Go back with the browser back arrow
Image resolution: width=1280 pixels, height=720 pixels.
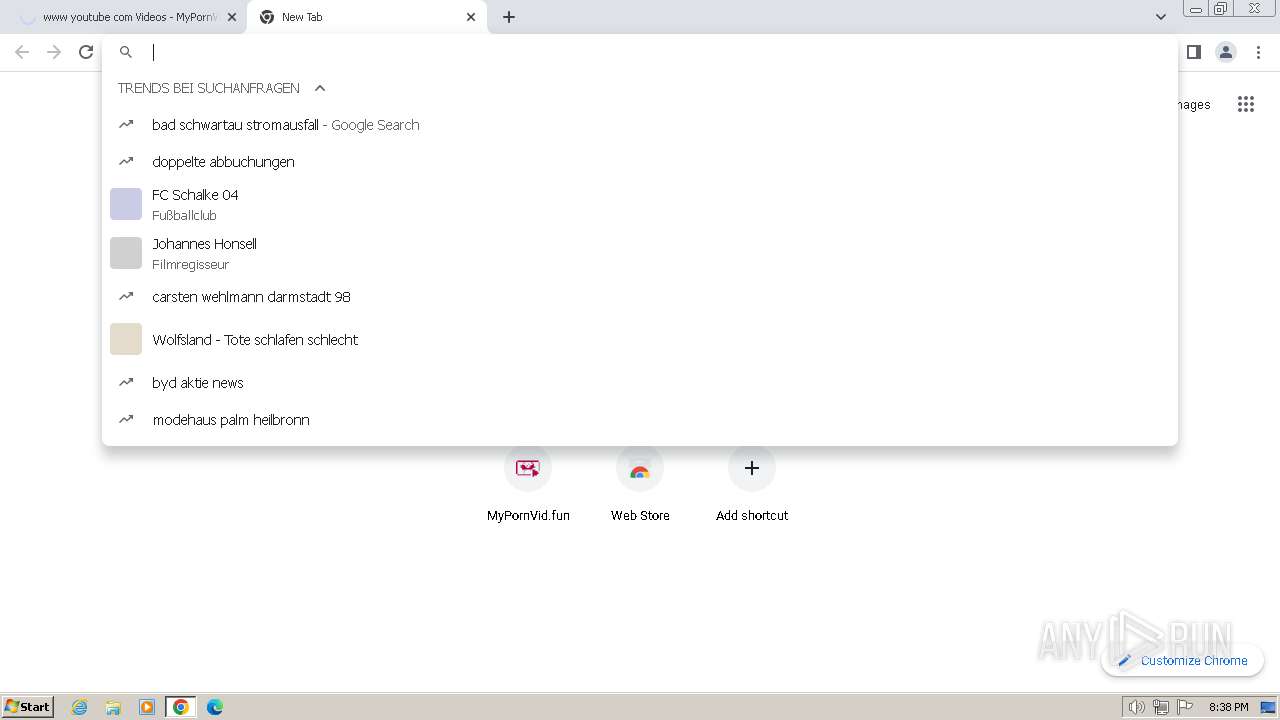[x=22, y=52]
